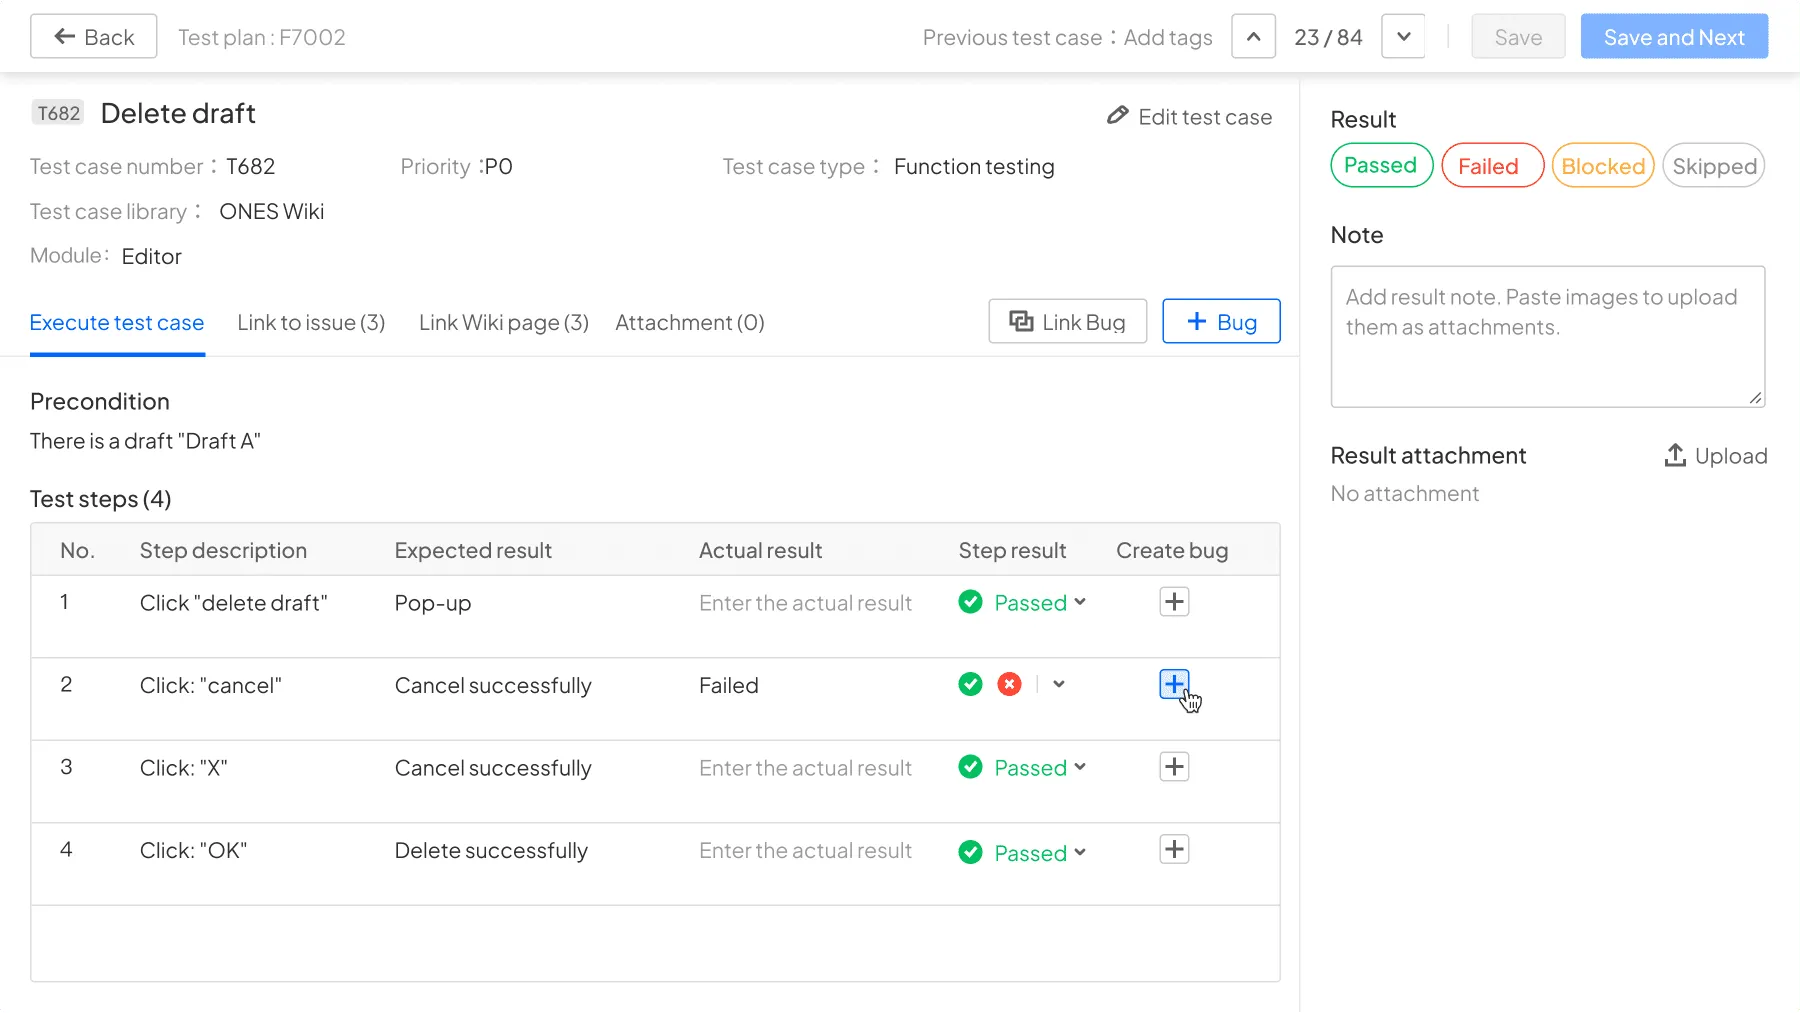The width and height of the screenshot is (1801, 1013).
Task: Click green check icon for step 3
Action: pos(970,767)
